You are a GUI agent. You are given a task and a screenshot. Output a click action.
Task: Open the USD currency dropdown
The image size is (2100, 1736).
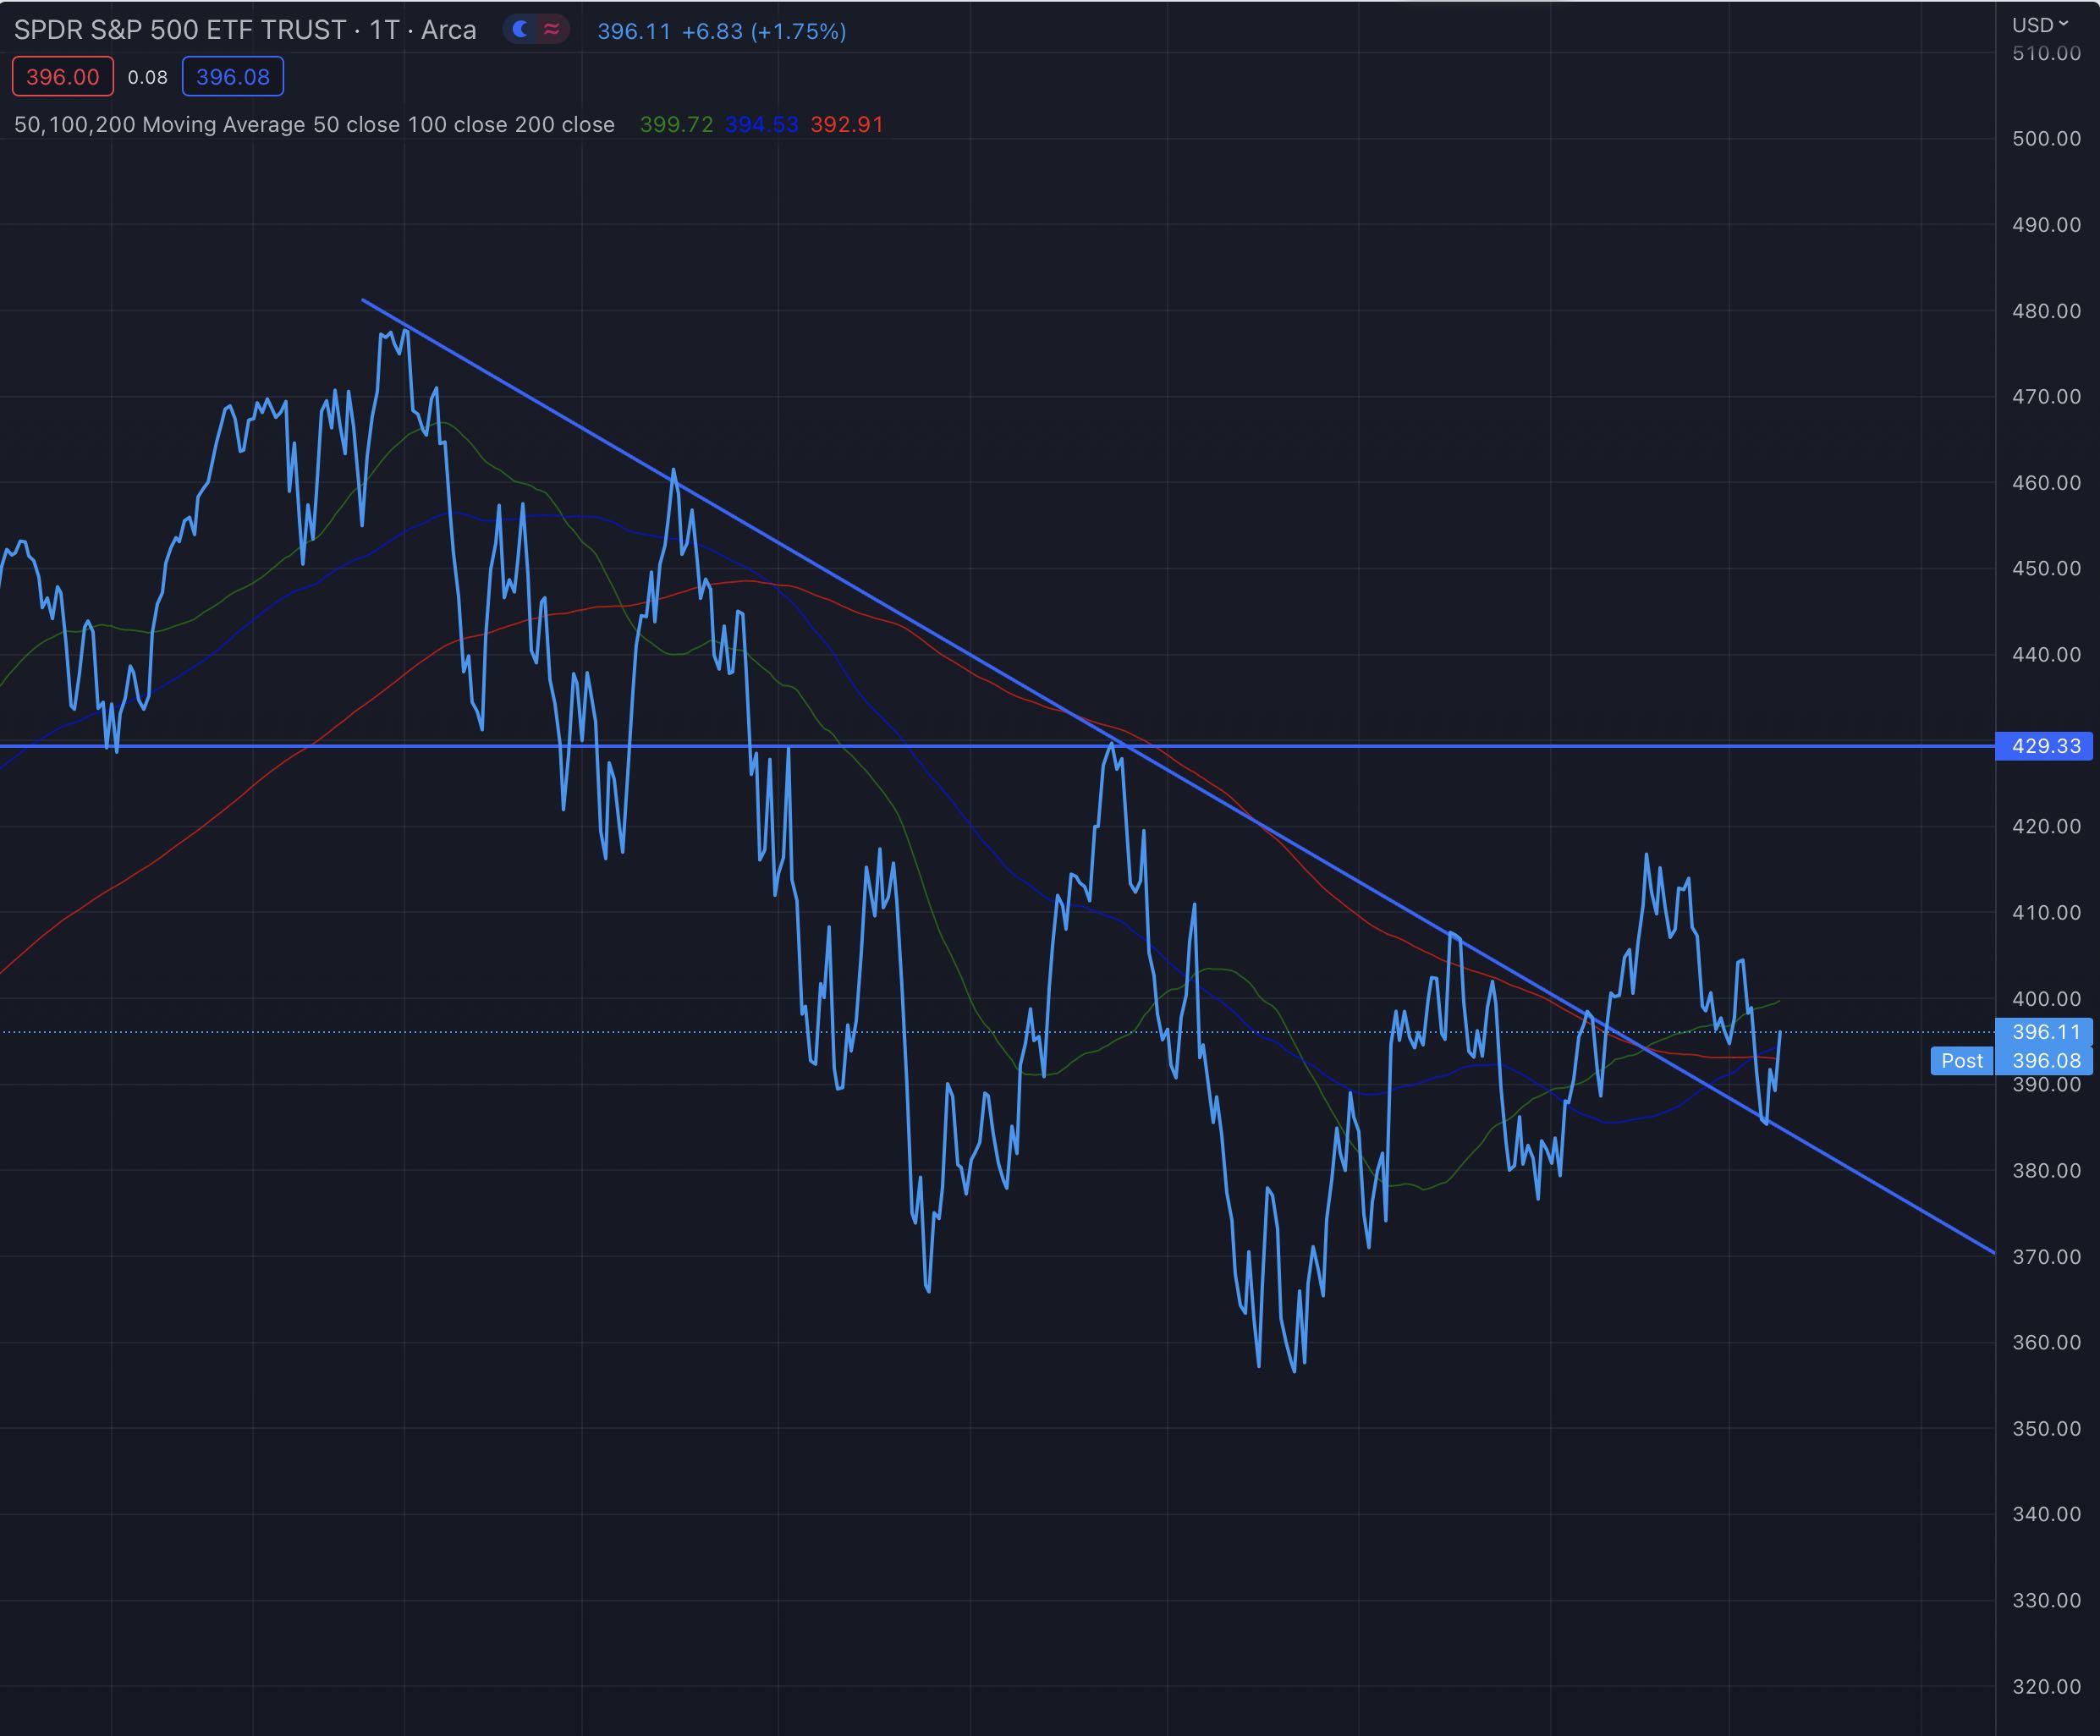coord(2039,24)
